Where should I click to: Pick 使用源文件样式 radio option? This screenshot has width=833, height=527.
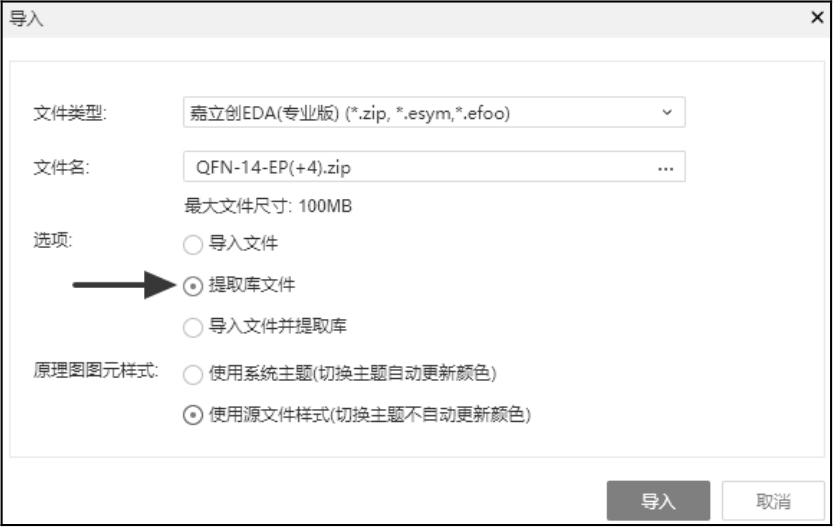[x=192, y=414]
